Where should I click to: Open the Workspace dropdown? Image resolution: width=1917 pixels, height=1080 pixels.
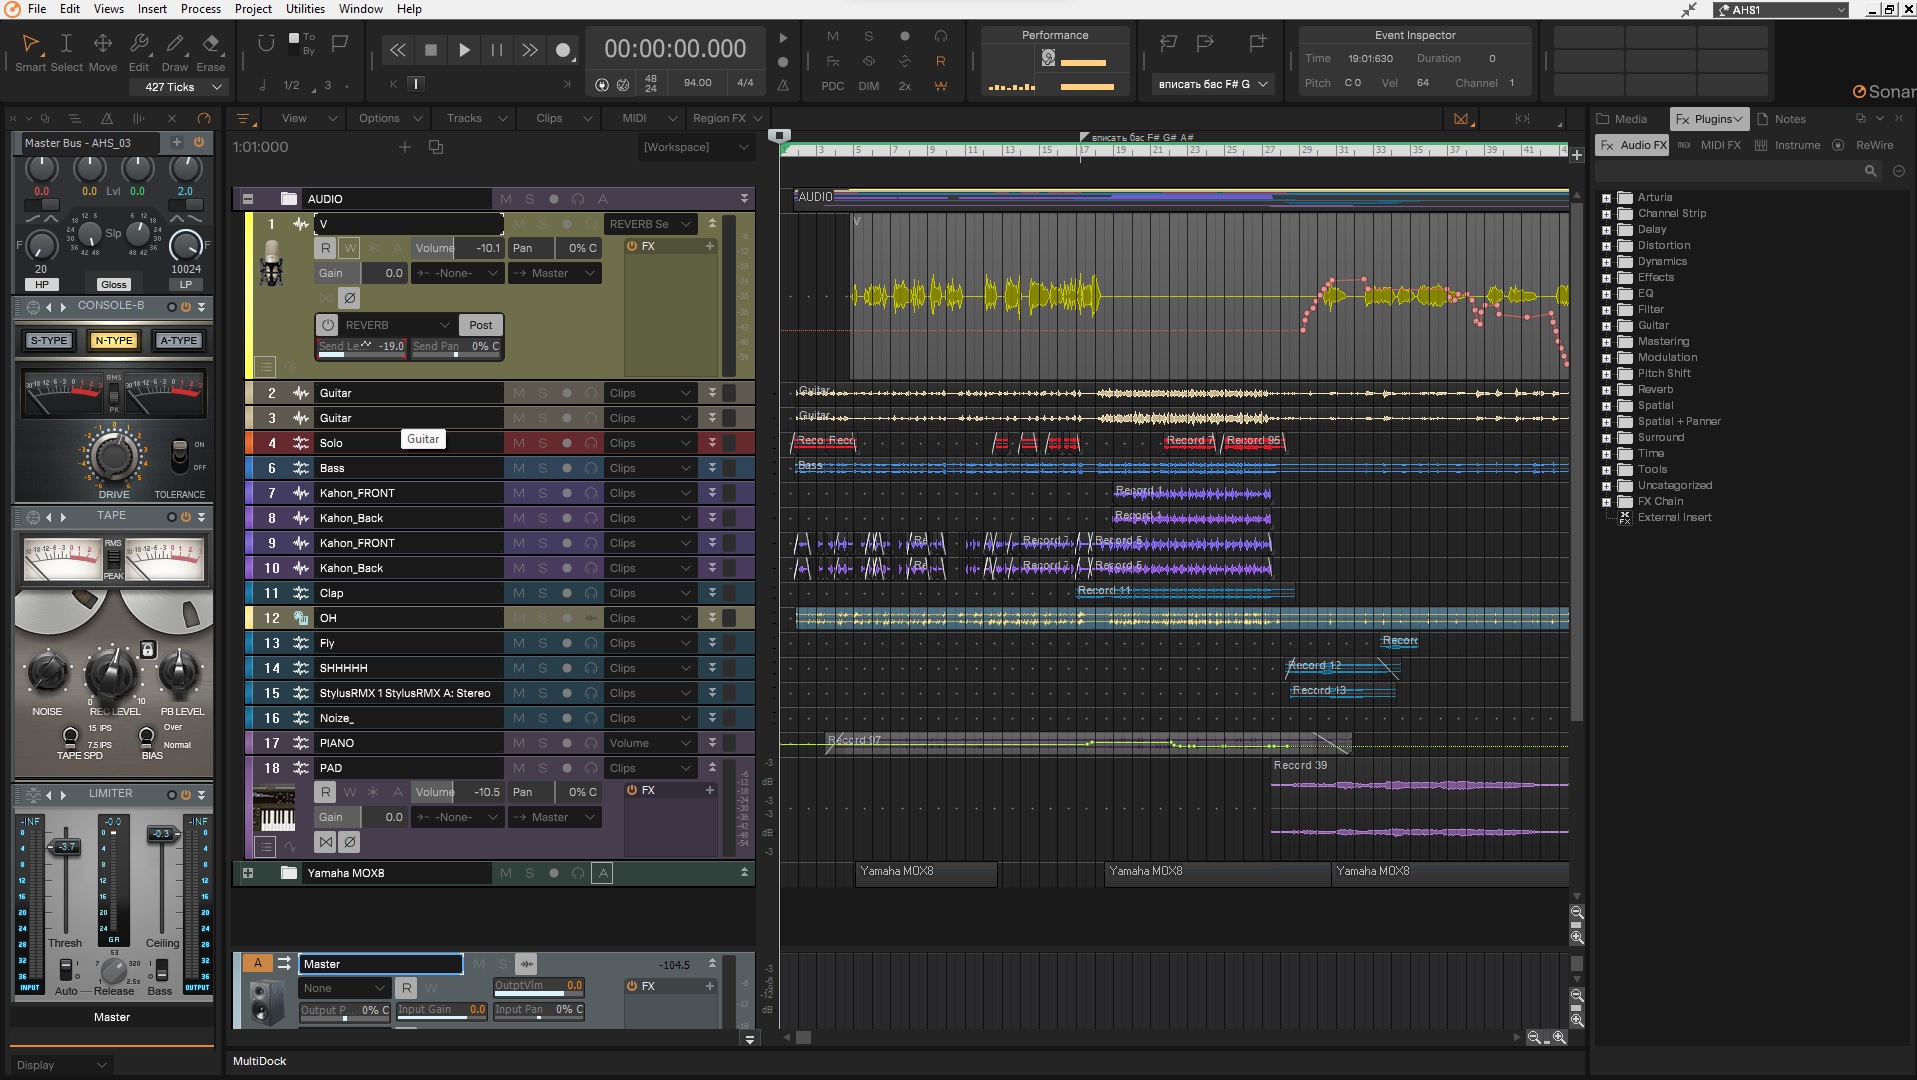696,147
